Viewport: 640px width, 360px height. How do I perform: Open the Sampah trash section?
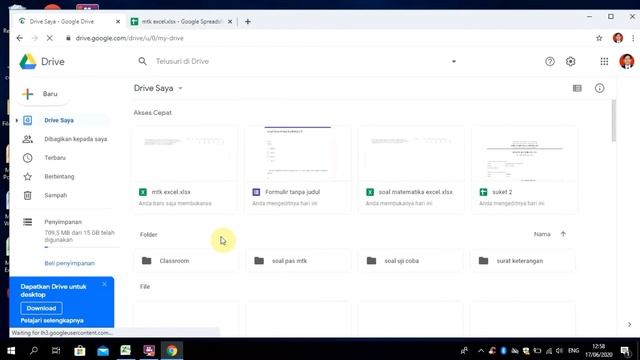56,195
